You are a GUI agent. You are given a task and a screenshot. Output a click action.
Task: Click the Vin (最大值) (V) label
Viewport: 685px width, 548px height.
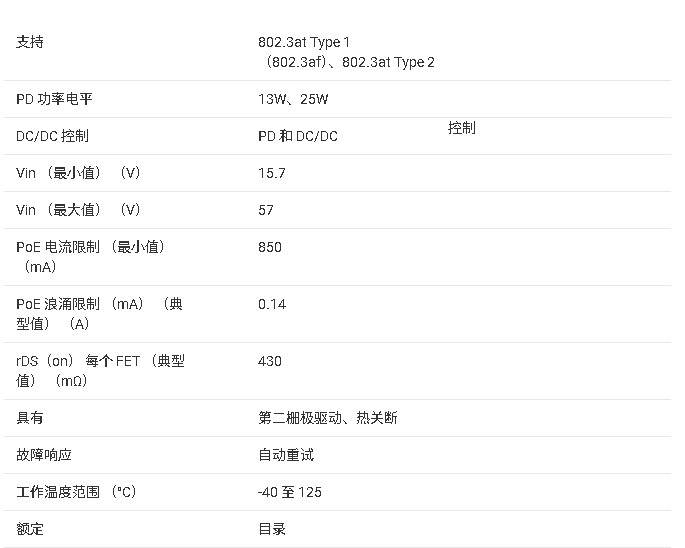click(x=78, y=210)
